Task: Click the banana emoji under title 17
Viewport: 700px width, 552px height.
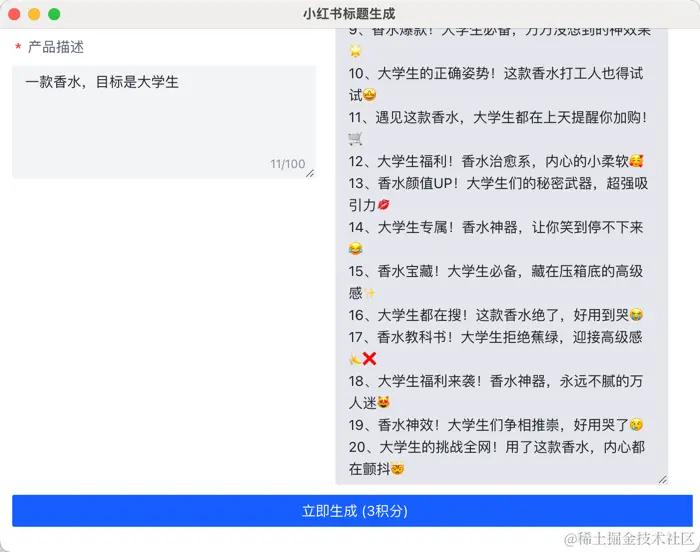Action: coord(355,359)
